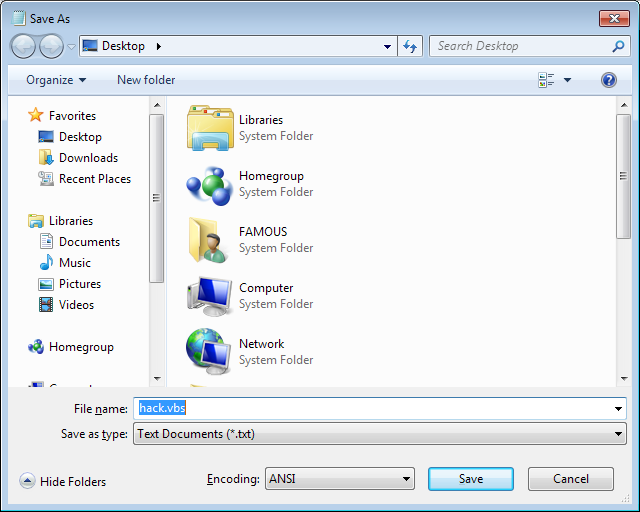Click the Change your view icon
The image size is (640, 512).
point(546,80)
